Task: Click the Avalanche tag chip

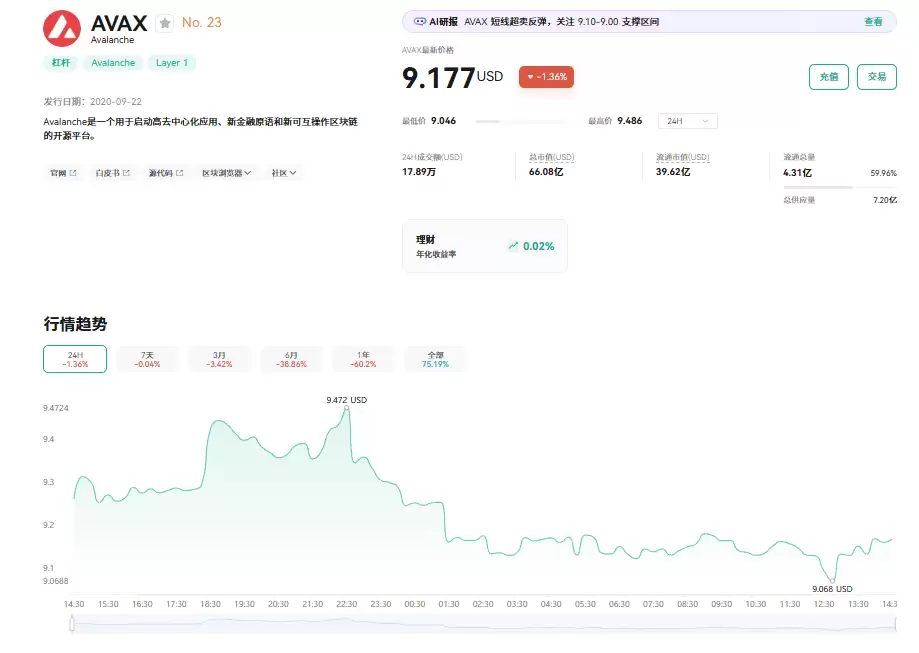Action: click(x=113, y=63)
